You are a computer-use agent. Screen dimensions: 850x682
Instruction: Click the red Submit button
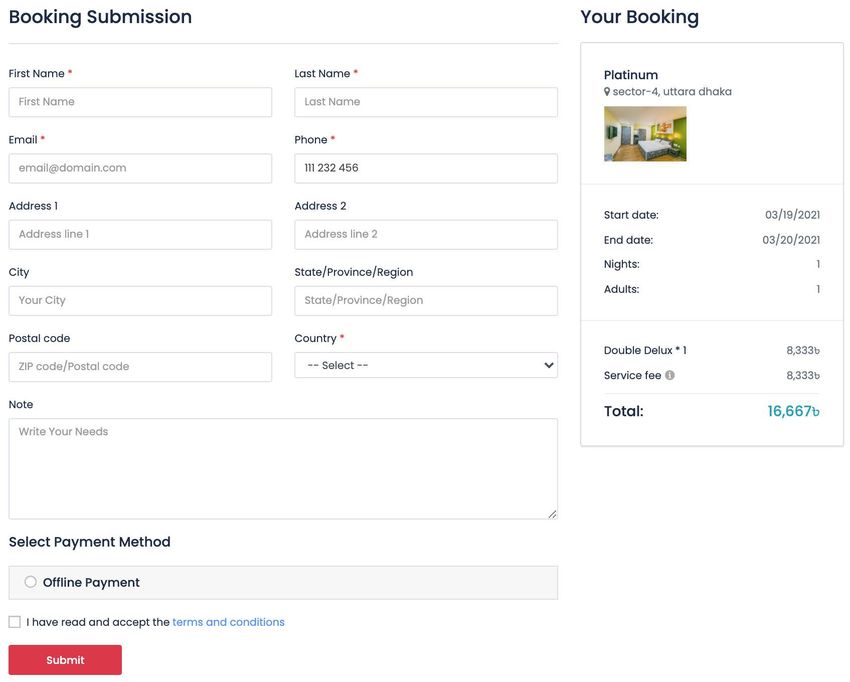pyautogui.click(x=65, y=660)
